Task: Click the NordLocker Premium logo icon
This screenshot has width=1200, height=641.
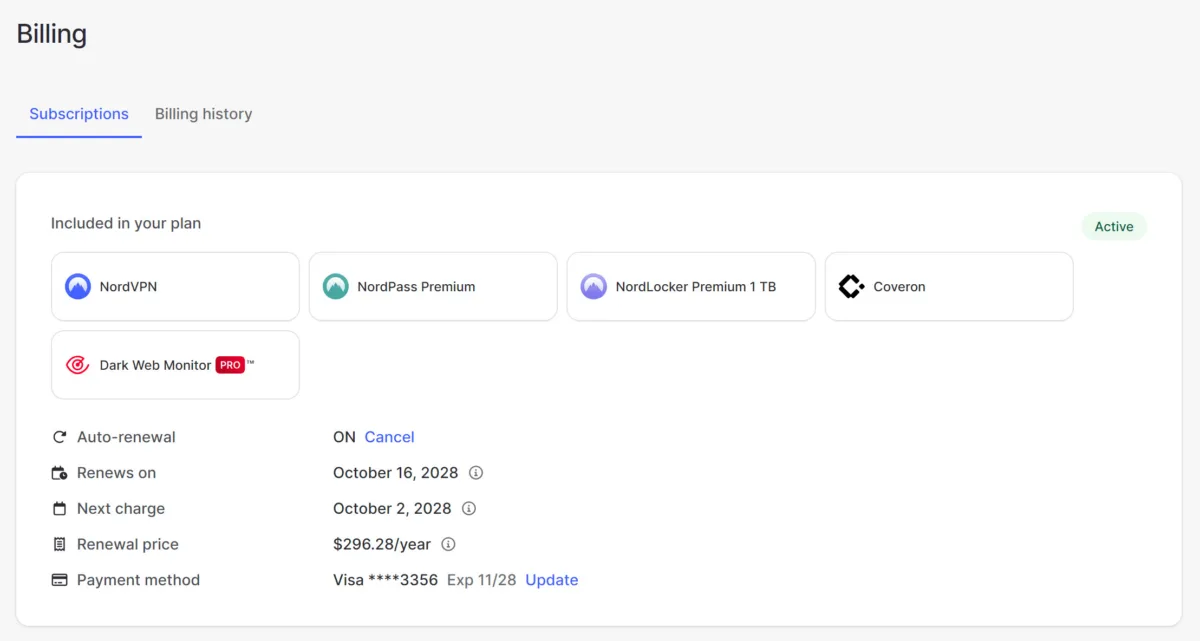Action: [594, 287]
